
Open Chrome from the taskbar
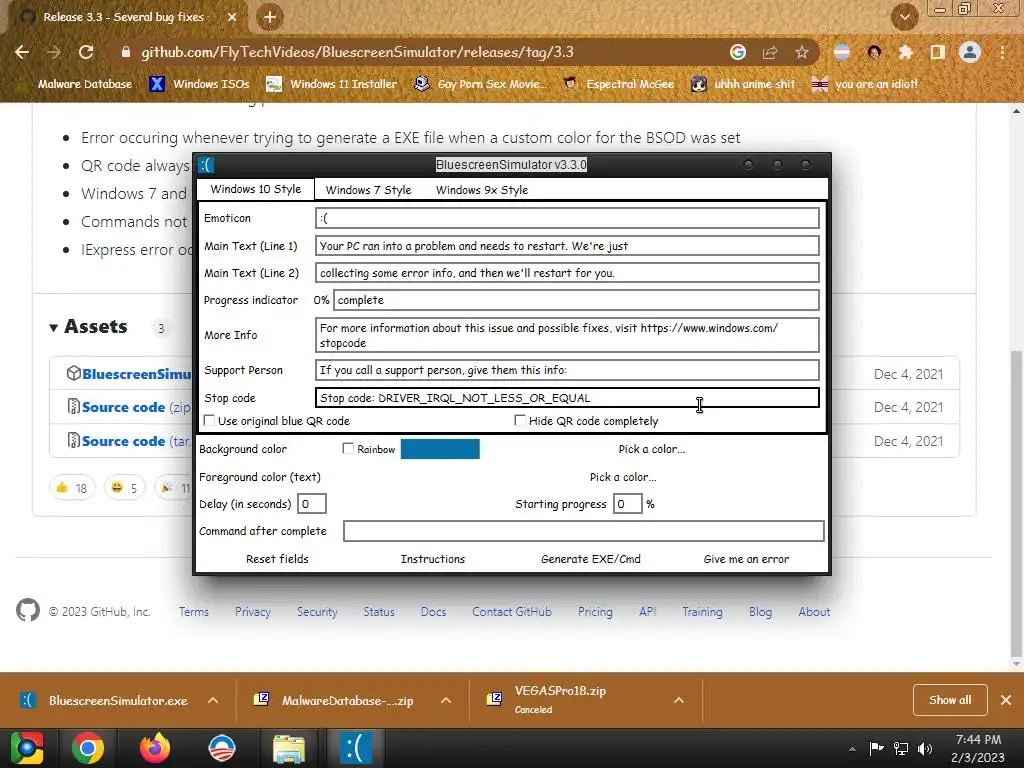click(88, 748)
